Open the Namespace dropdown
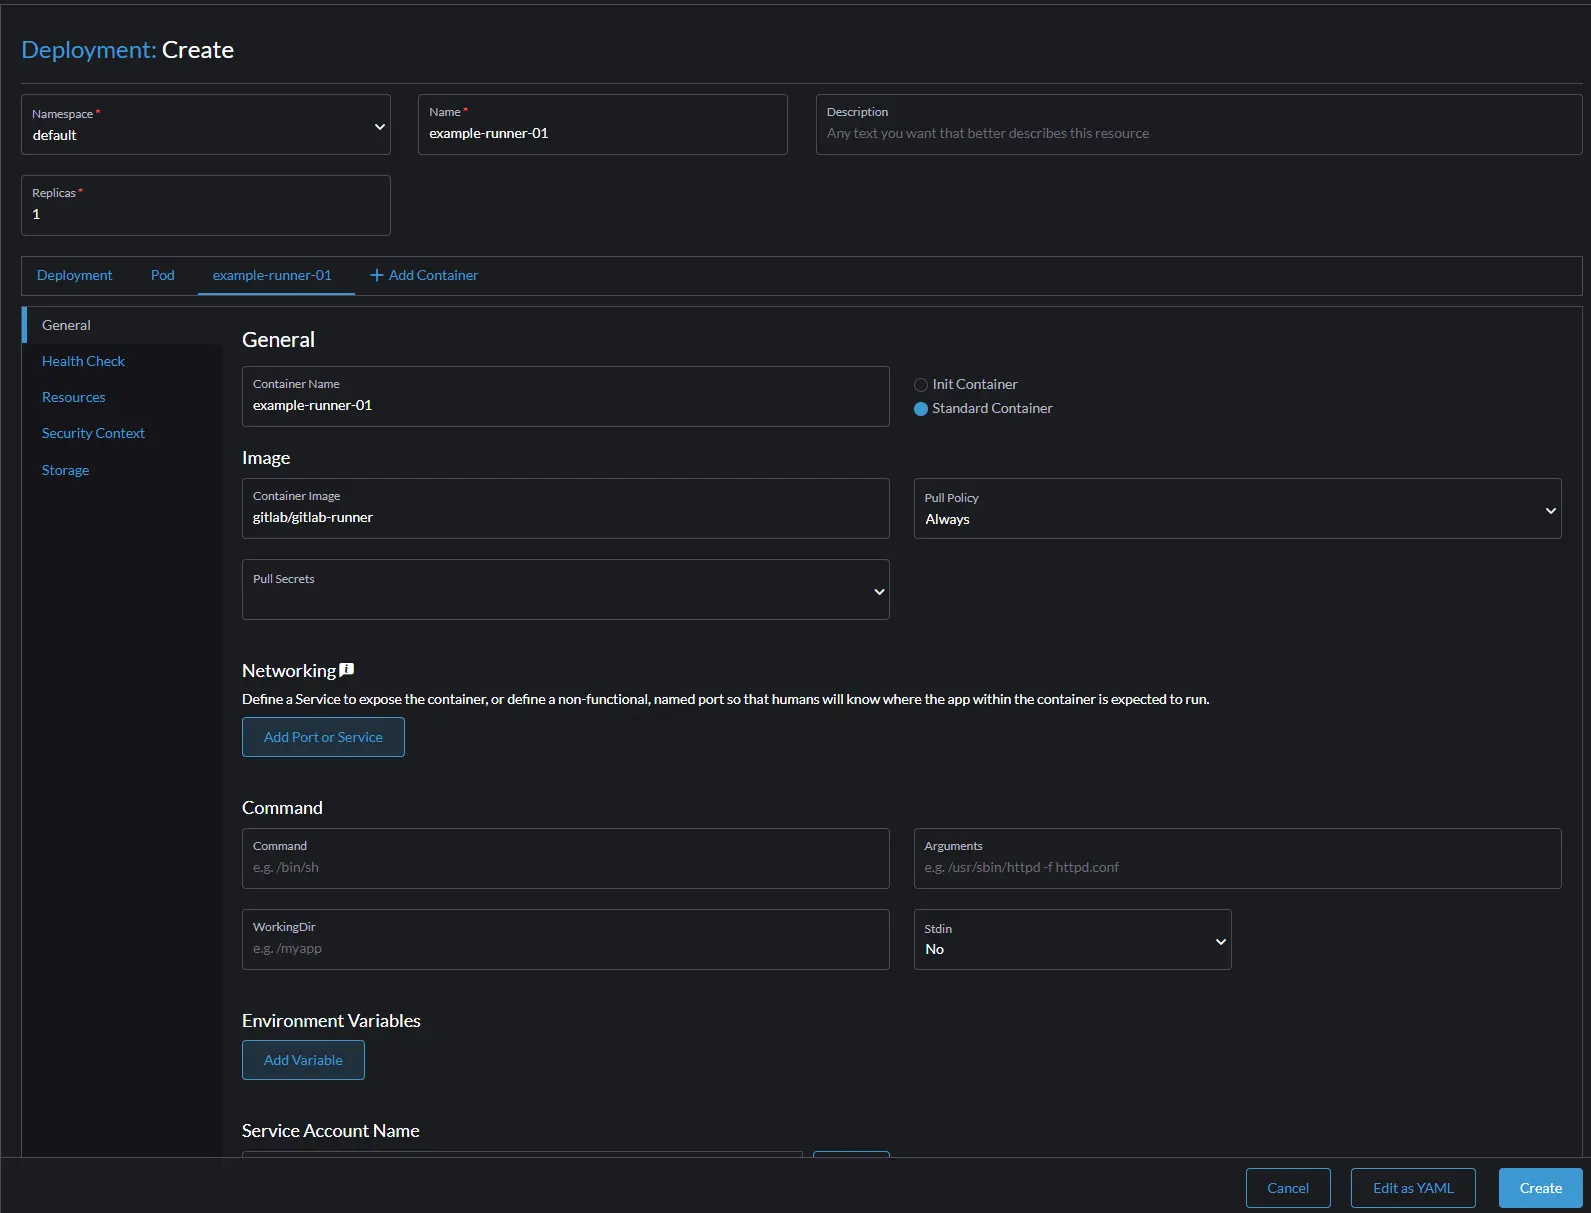This screenshot has width=1591, height=1213. click(206, 126)
